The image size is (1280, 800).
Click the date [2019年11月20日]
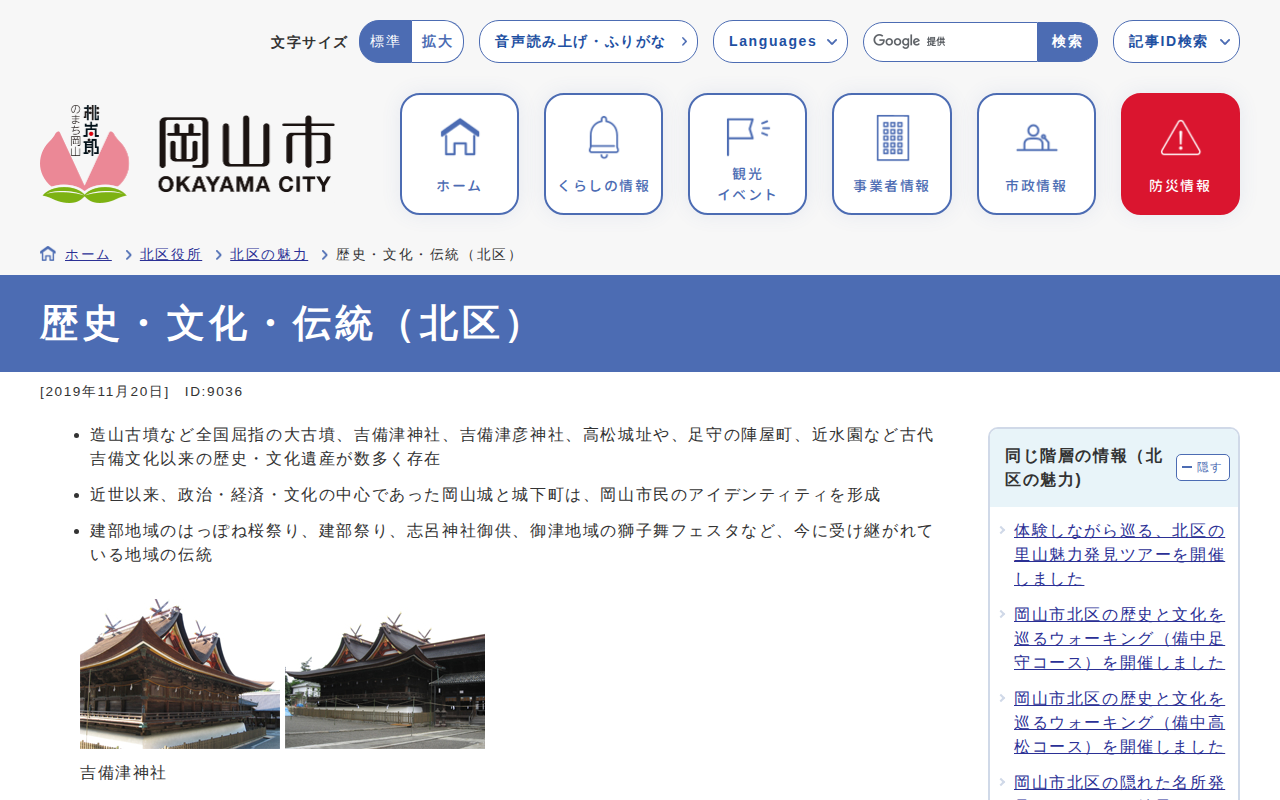(105, 392)
